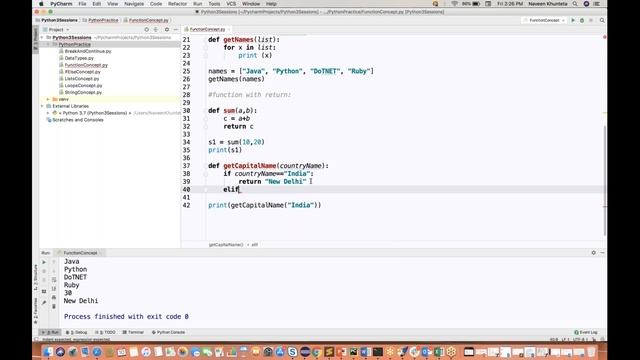Screen dimensions: 640x360
Task: Click "Process finished with exit code 0" output
Action: (x=126, y=317)
